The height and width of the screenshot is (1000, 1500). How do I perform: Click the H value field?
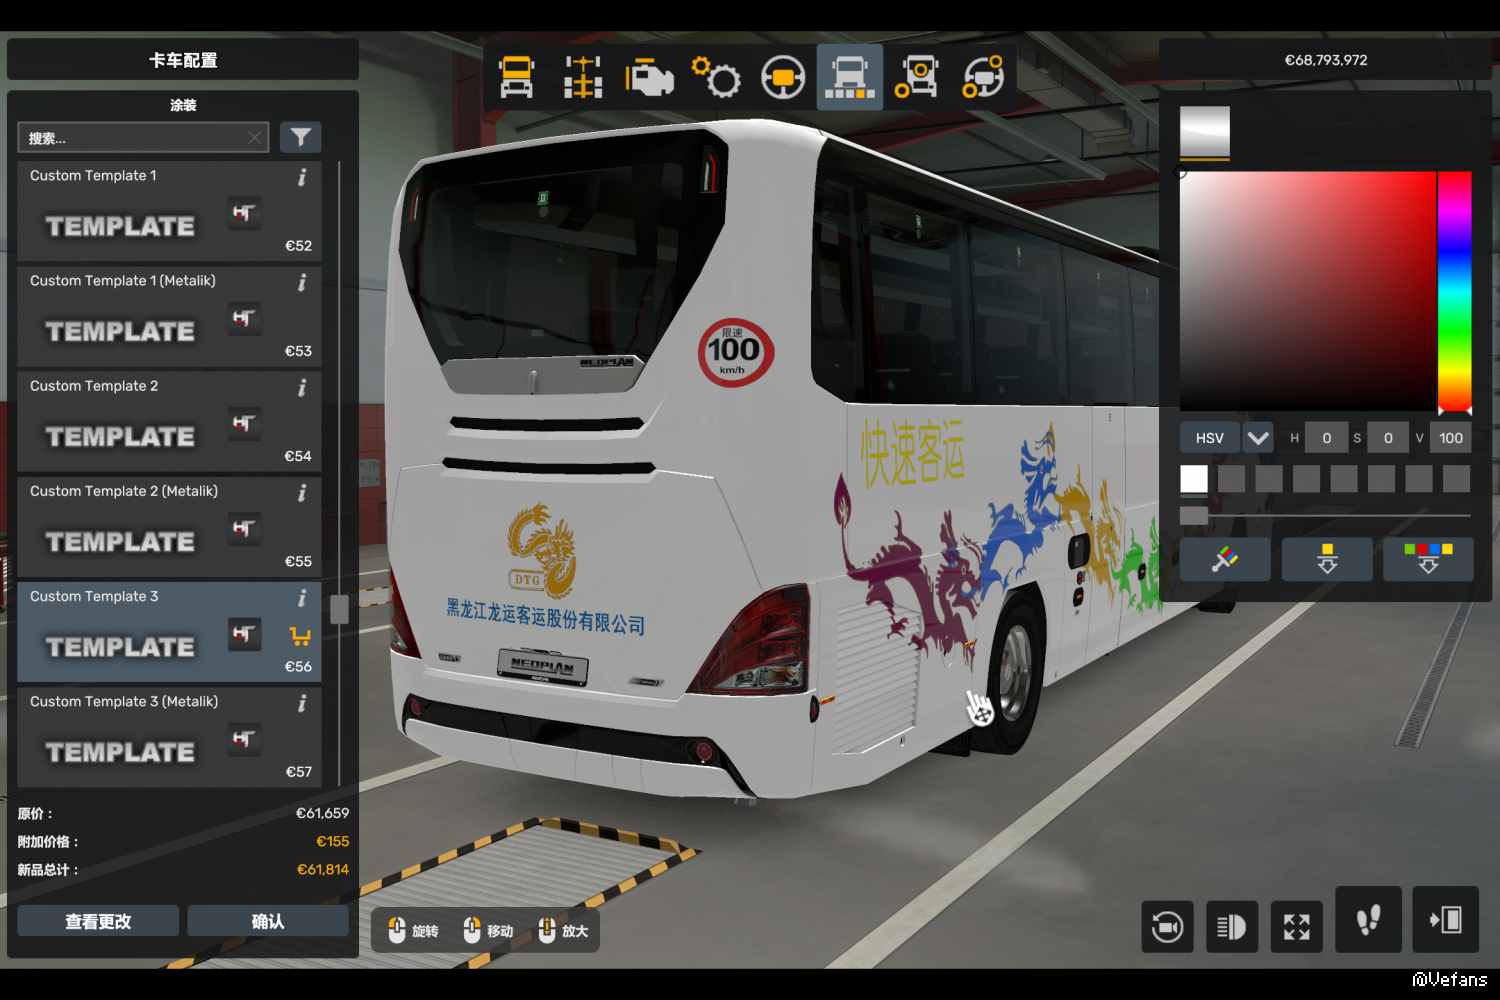click(1327, 438)
